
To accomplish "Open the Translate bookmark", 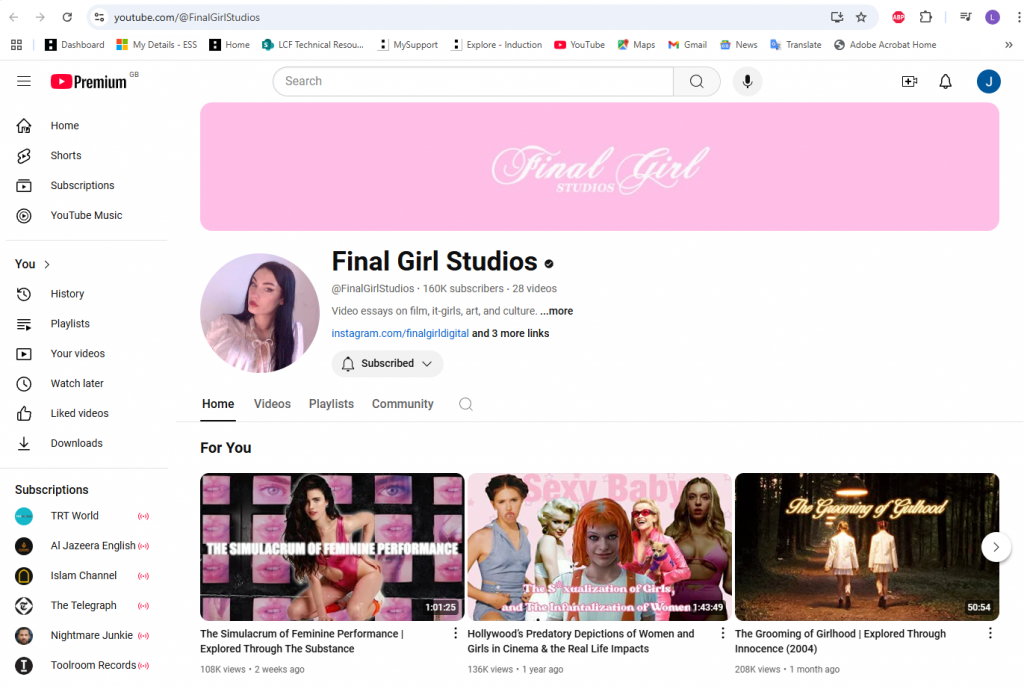I will tap(795, 45).
